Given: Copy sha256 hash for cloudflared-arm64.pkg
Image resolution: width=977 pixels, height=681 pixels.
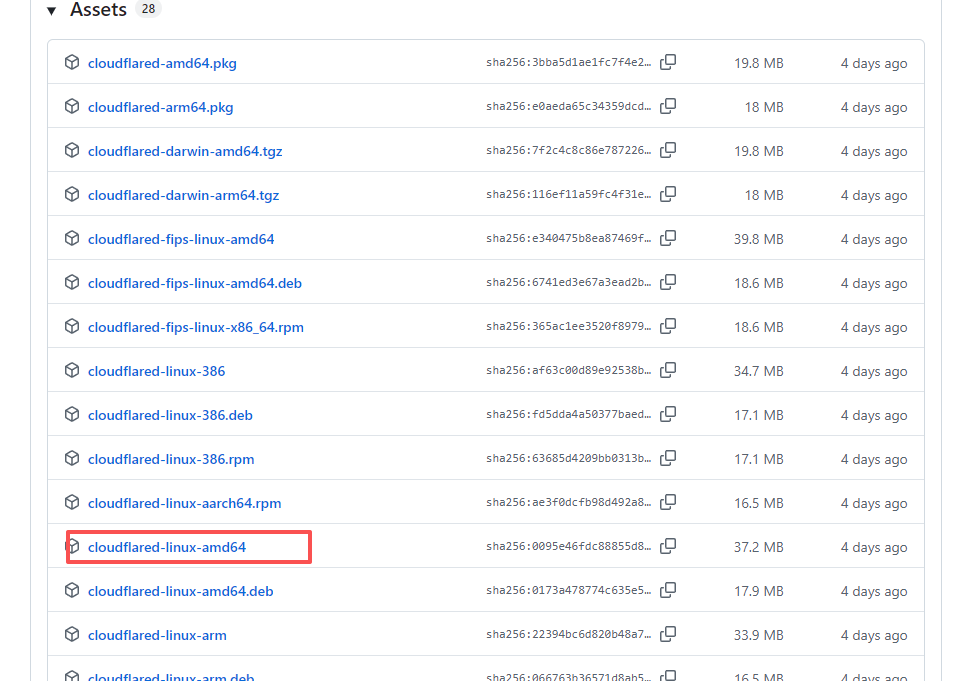Looking at the screenshot, I should tap(668, 107).
